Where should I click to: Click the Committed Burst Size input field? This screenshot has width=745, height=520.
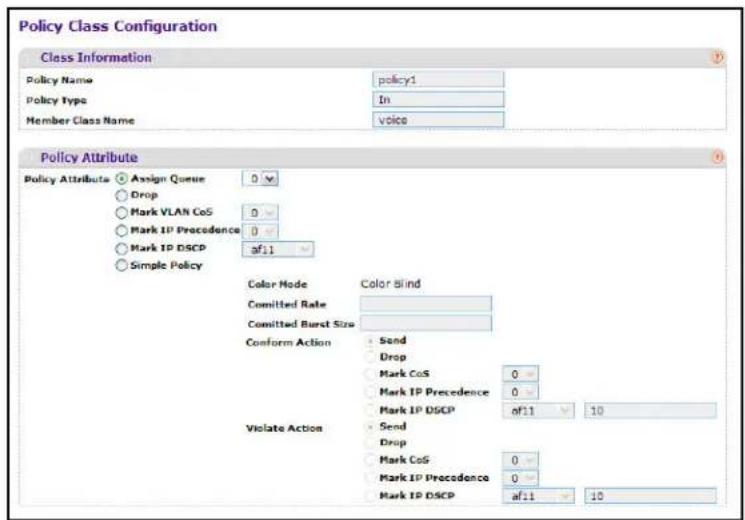pos(426,324)
